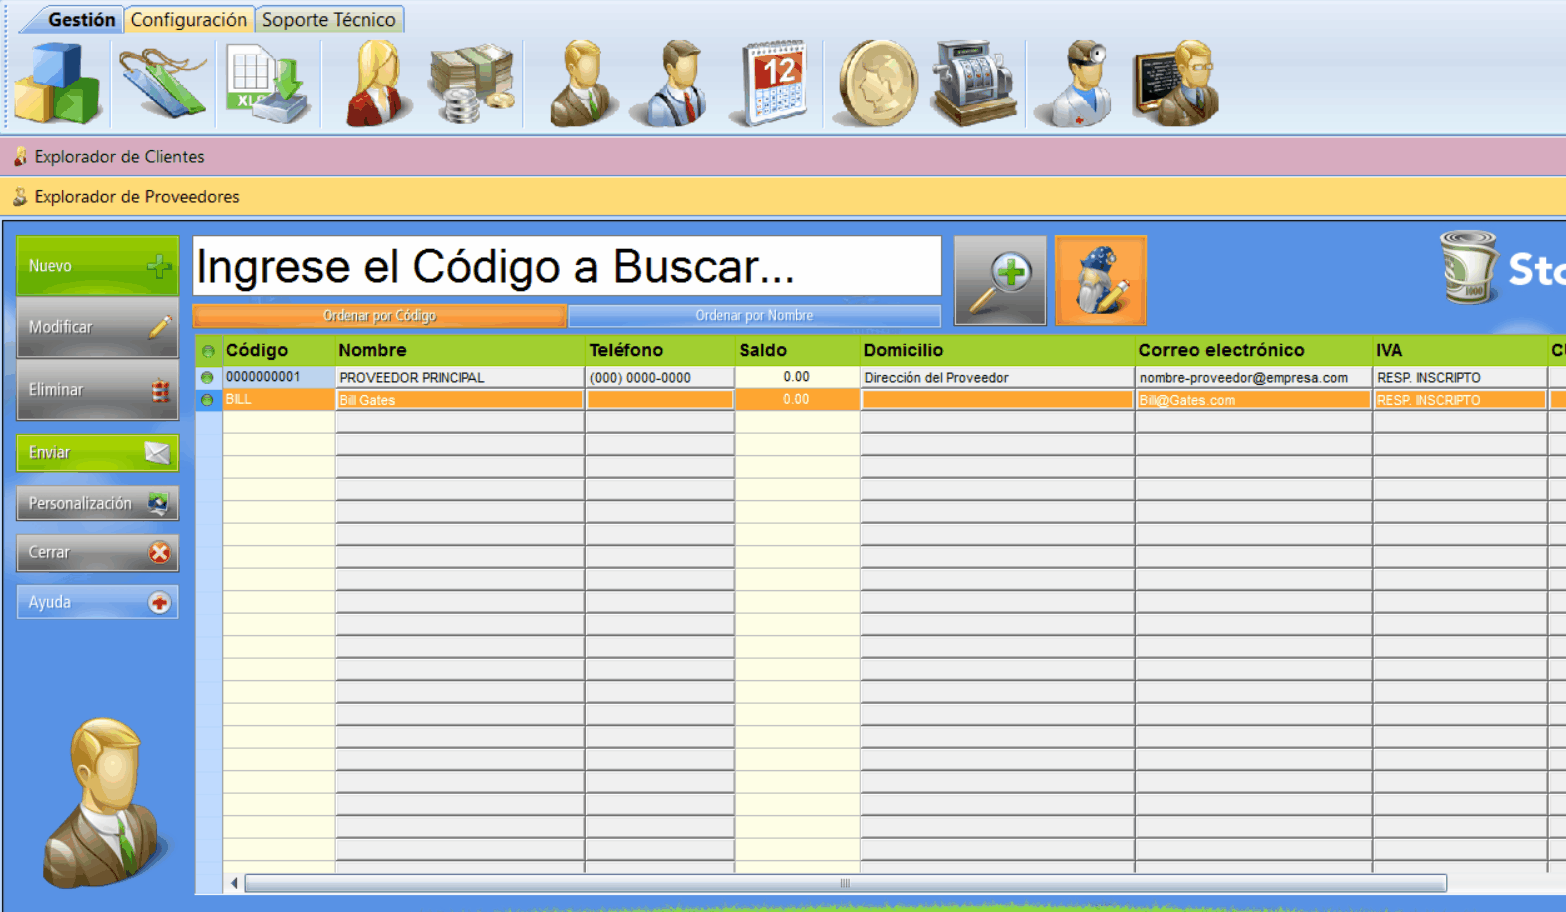Click the man in green tie icon
This screenshot has width=1566, height=912.
583,84
